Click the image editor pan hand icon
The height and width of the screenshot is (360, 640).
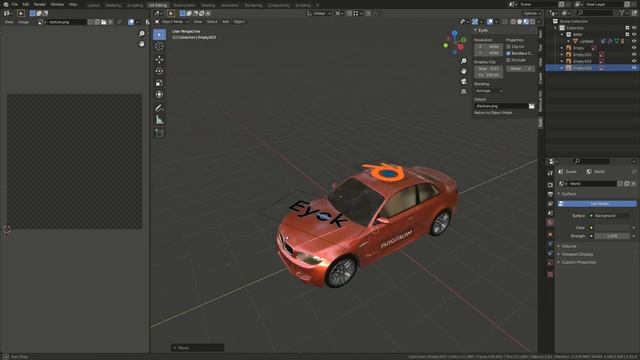pyautogui.click(x=142, y=44)
